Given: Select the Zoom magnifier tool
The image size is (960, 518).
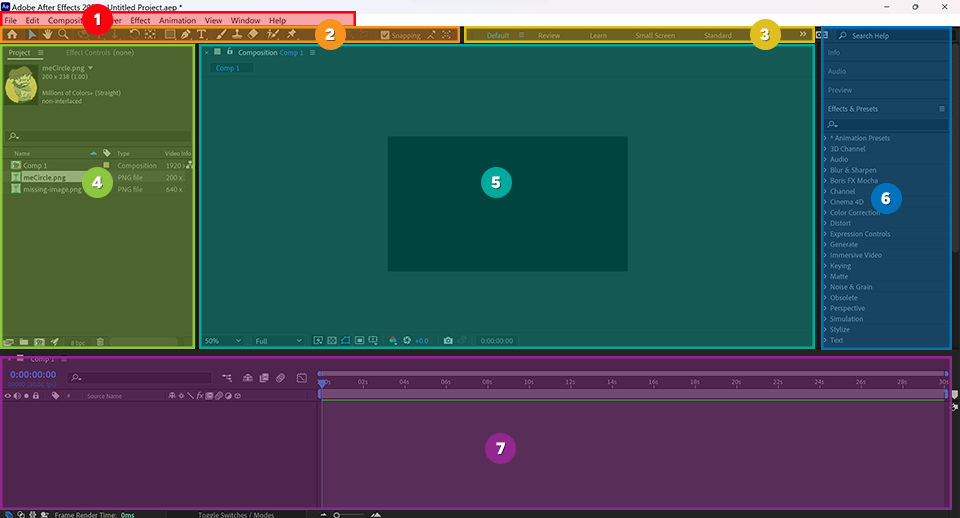Looking at the screenshot, I should (x=62, y=35).
